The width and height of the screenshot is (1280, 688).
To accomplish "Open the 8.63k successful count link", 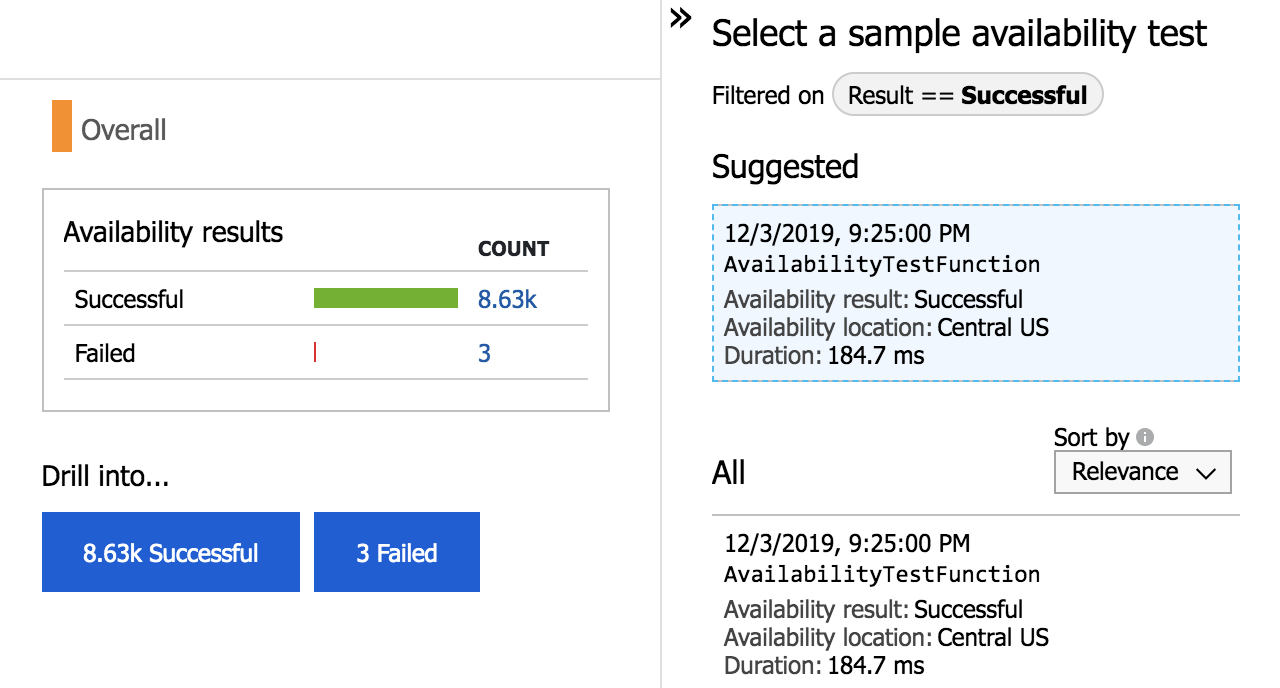I will 507,299.
